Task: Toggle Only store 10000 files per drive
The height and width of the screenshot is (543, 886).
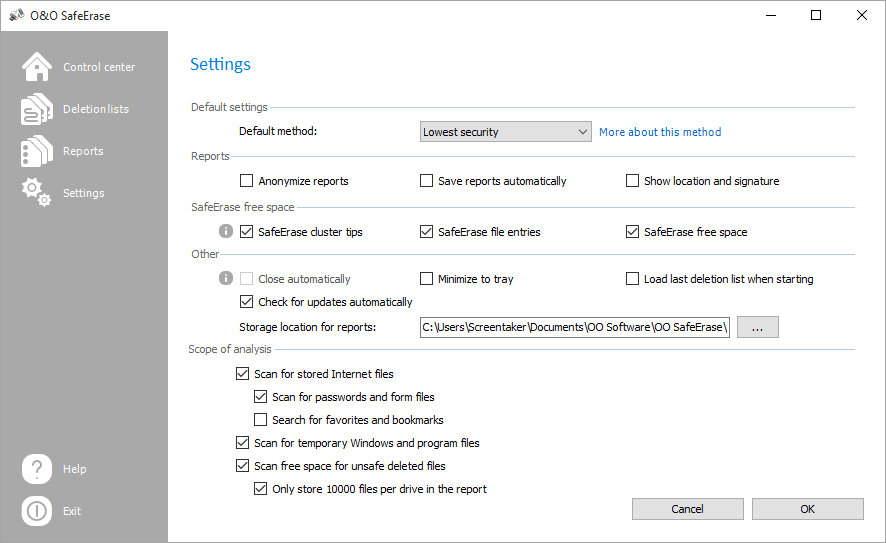Action: pos(260,489)
